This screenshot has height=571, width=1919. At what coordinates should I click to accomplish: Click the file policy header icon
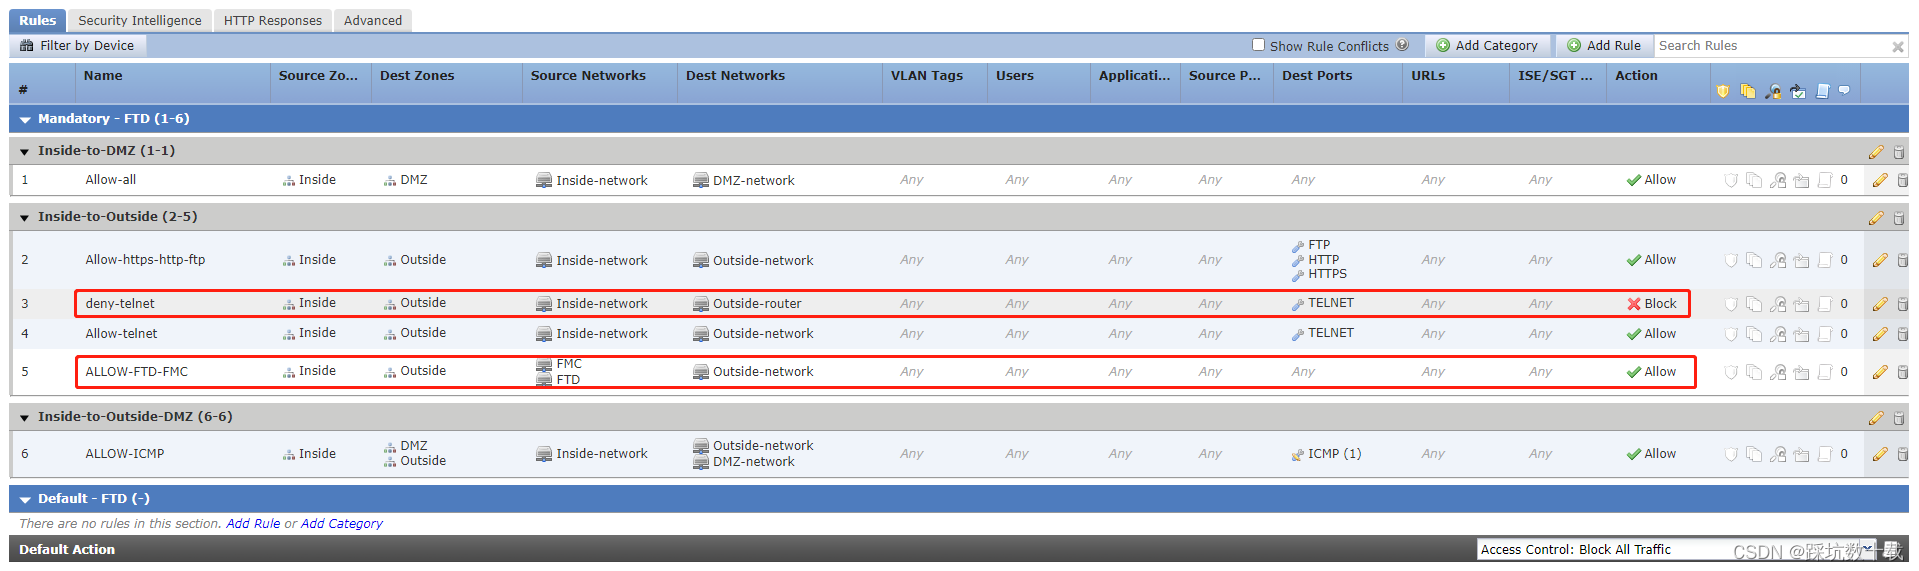pyautogui.click(x=1747, y=91)
